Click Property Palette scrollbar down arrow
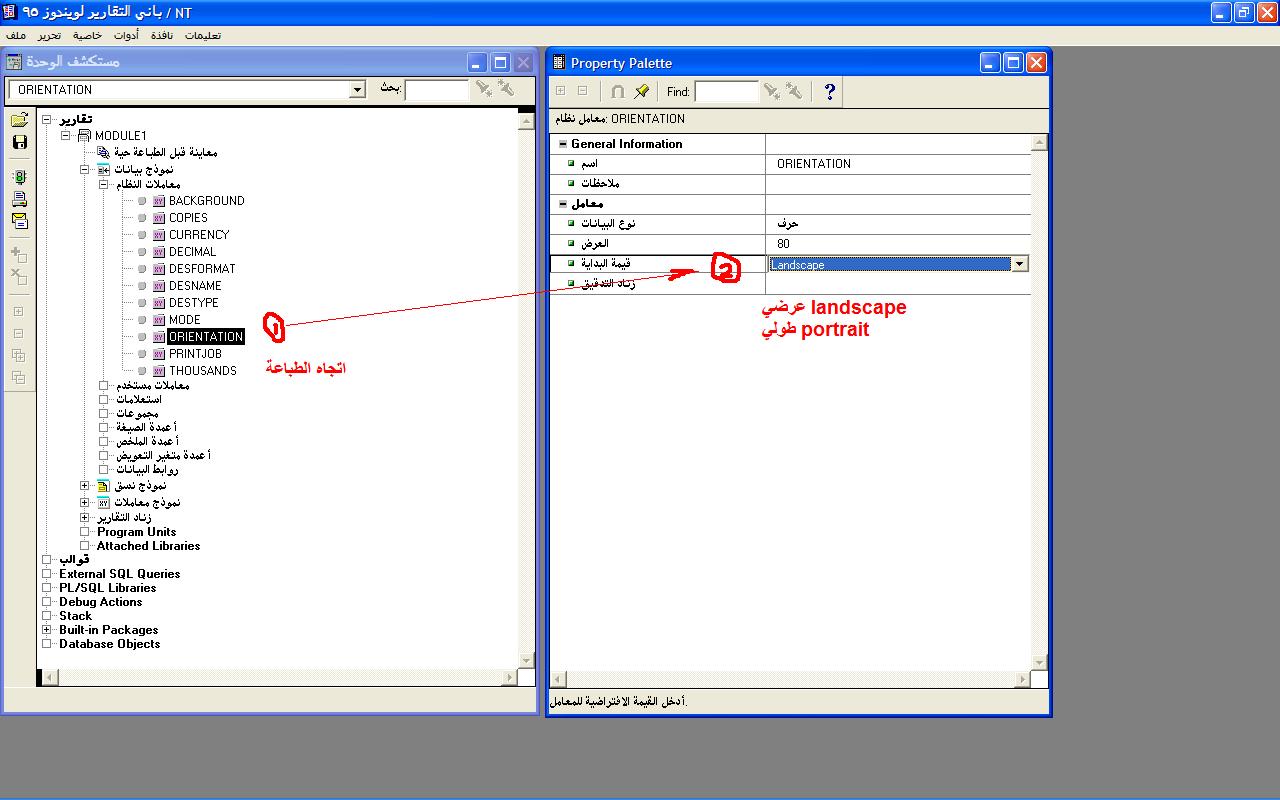 pyautogui.click(x=1039, y=662)
